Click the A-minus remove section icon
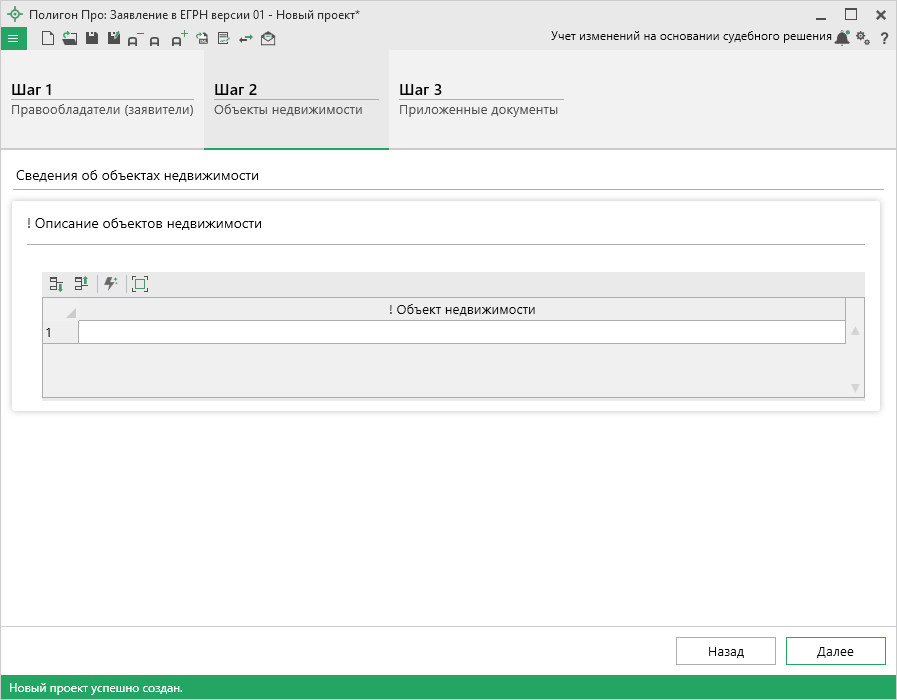897x700 pixels. tap(135, 39)
